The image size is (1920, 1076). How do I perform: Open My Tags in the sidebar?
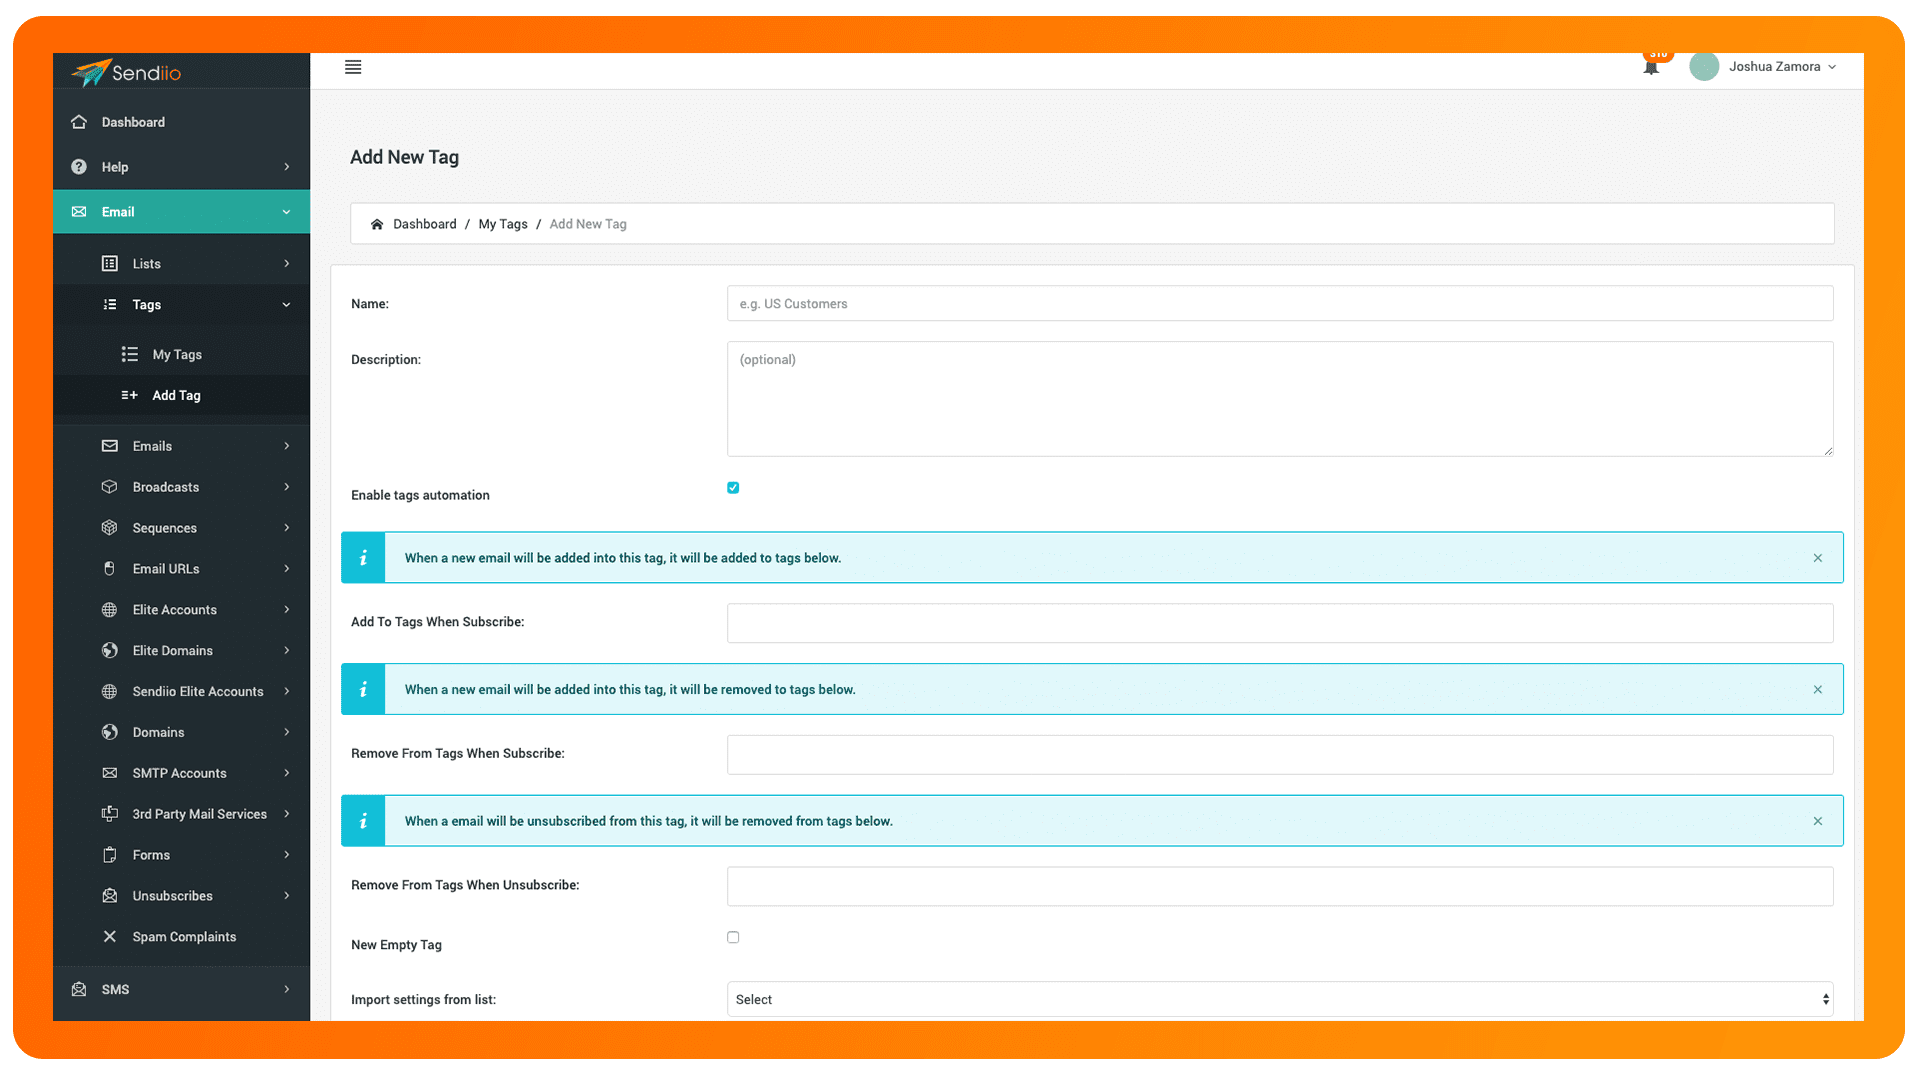click(177, 355)
